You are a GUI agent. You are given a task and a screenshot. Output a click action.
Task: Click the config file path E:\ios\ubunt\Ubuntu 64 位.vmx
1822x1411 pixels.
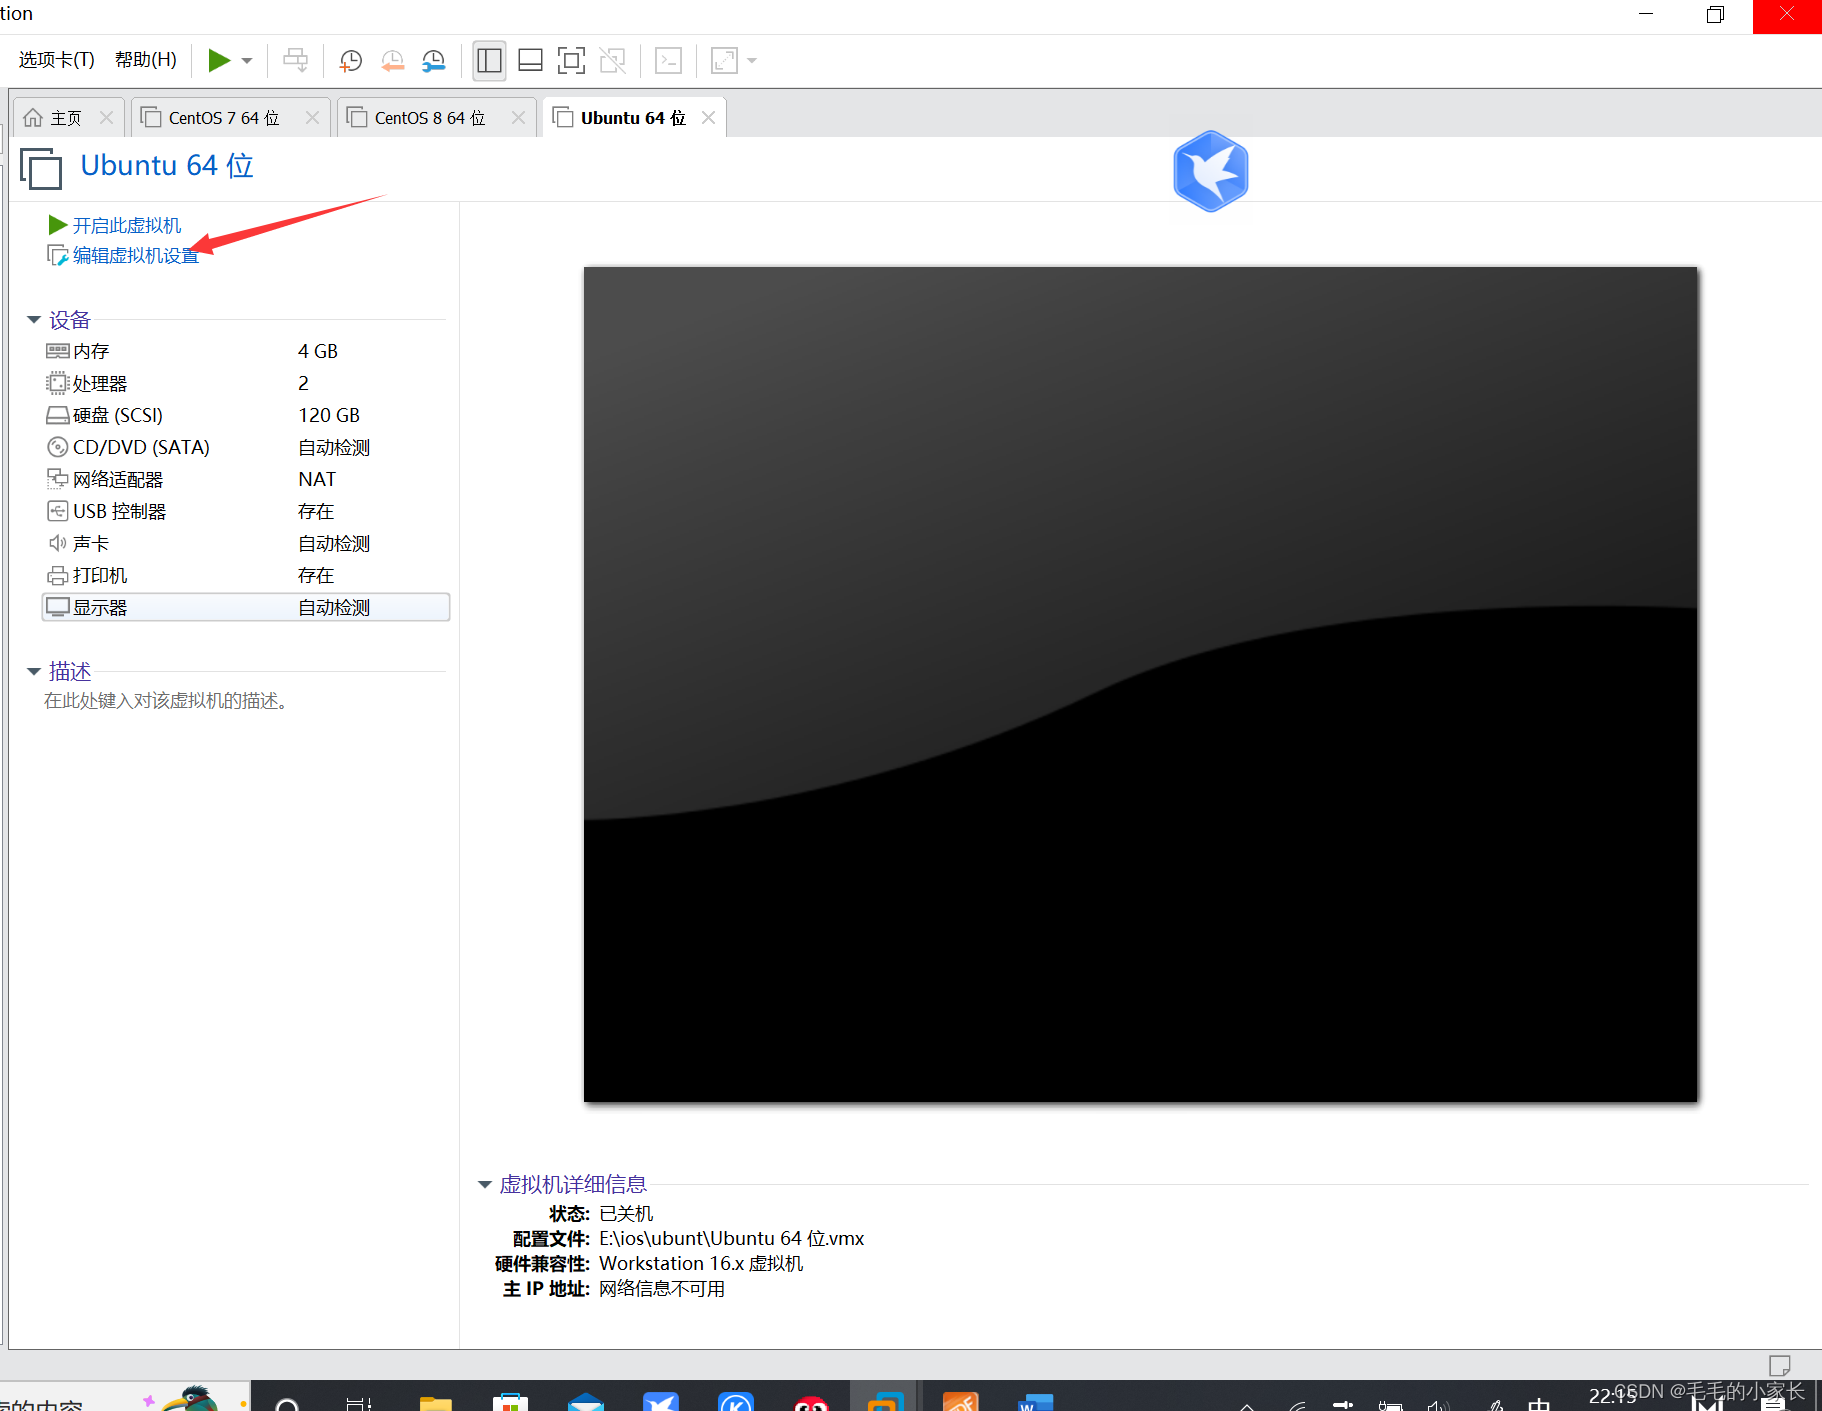click(x=731, y=1238)
